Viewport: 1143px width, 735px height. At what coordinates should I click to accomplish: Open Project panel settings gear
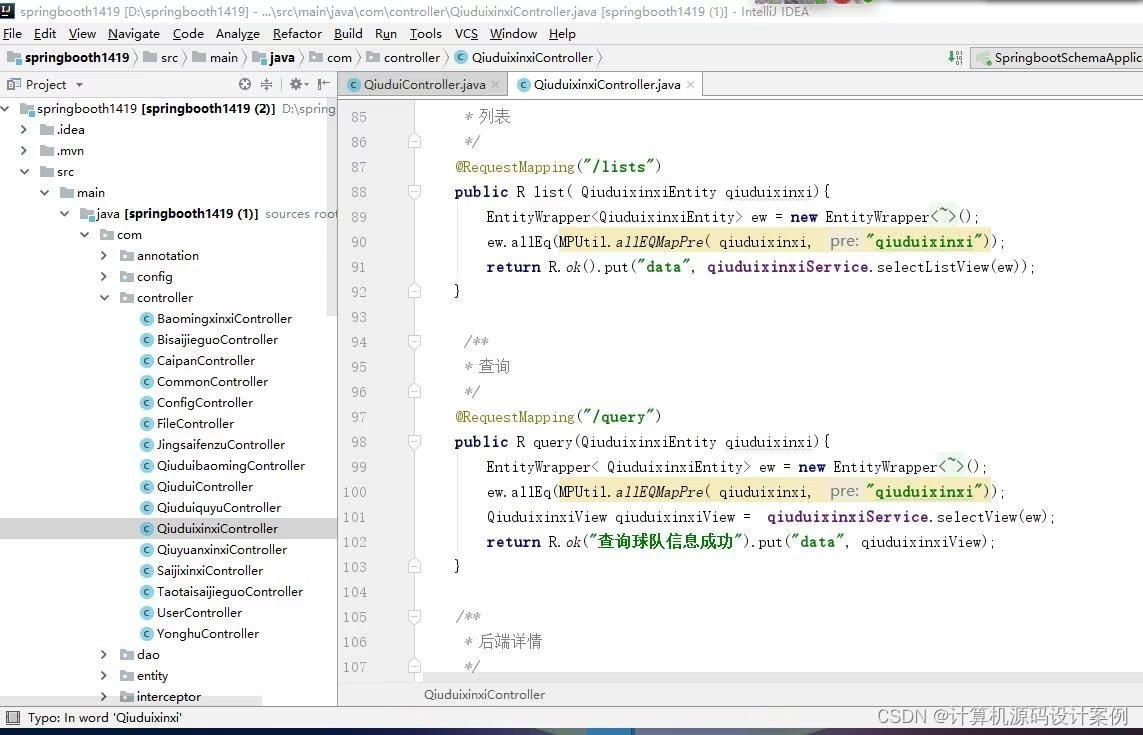tap(296, 84)
